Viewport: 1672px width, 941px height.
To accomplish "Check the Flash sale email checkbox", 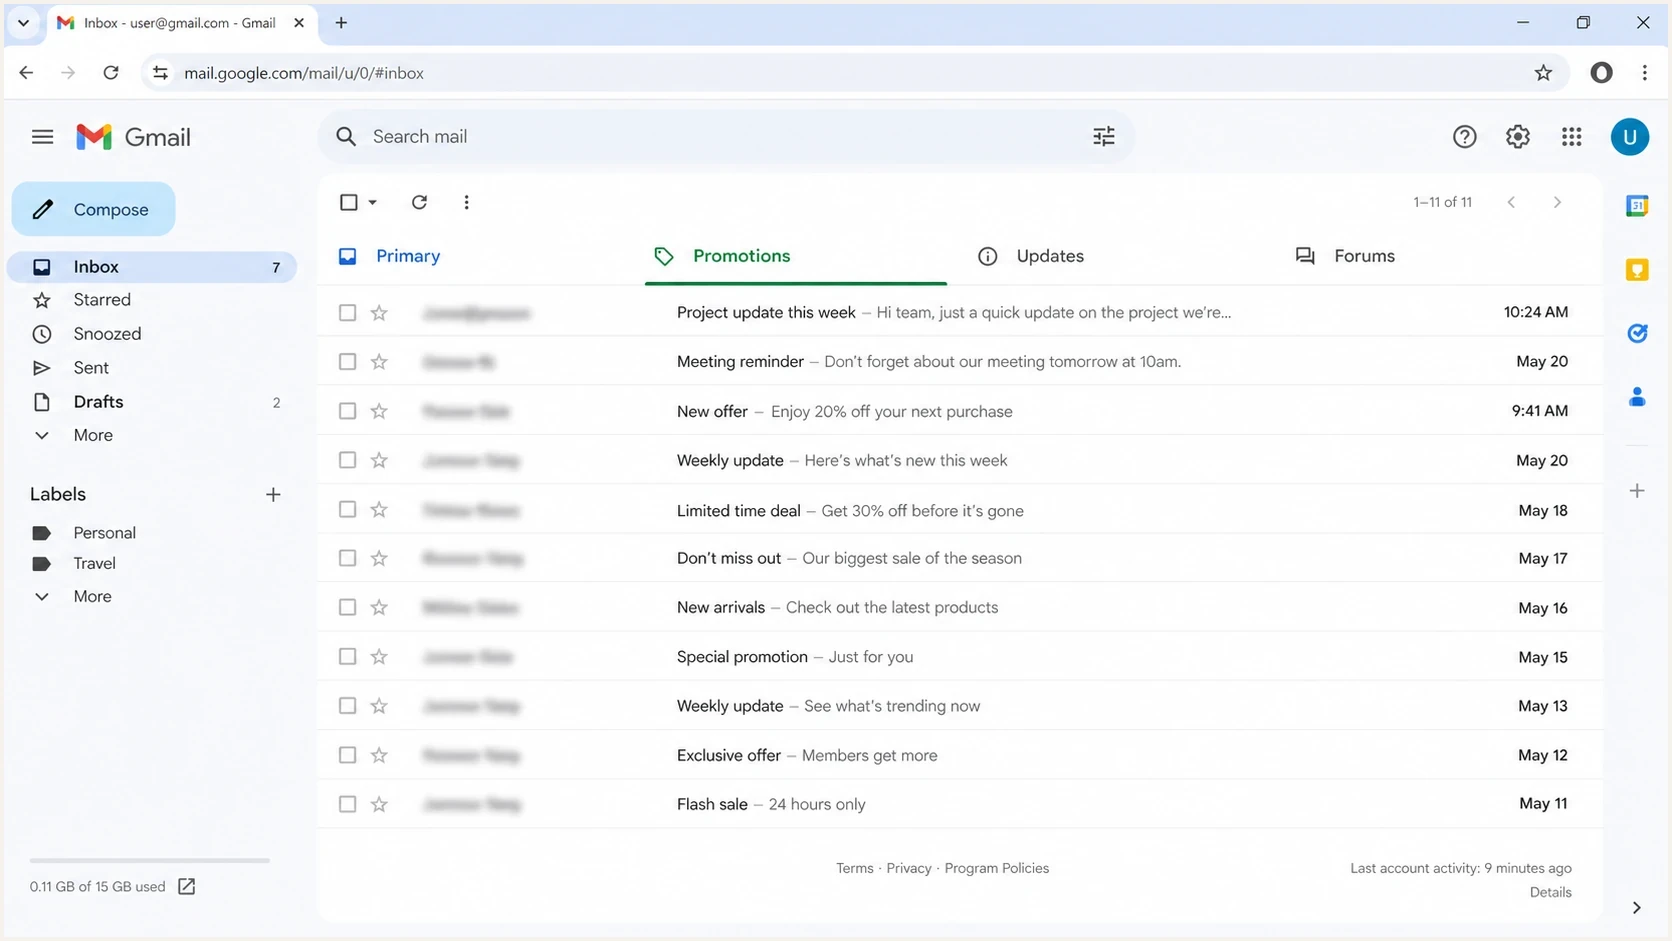I will [x=347, y=804].
